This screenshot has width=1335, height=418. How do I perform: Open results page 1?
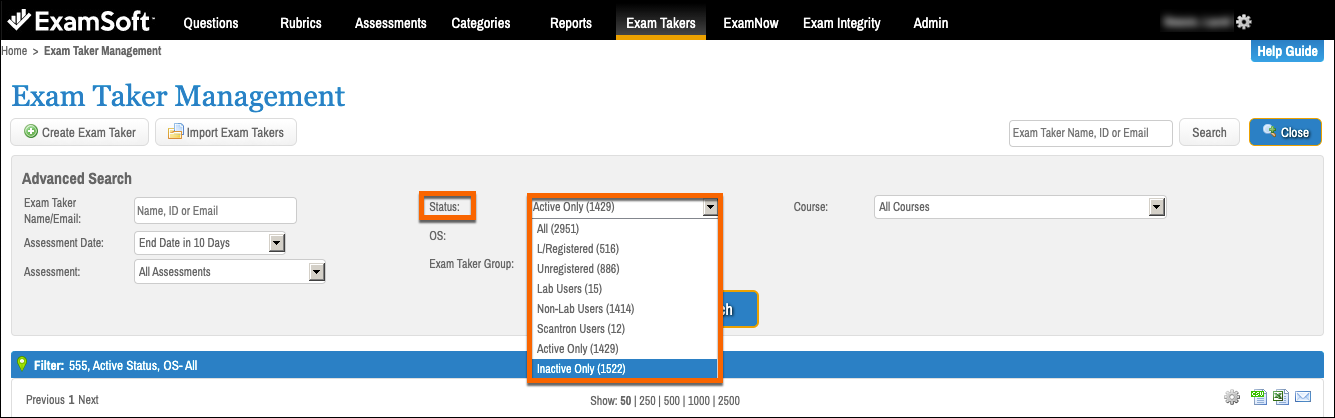coord(71,400)
